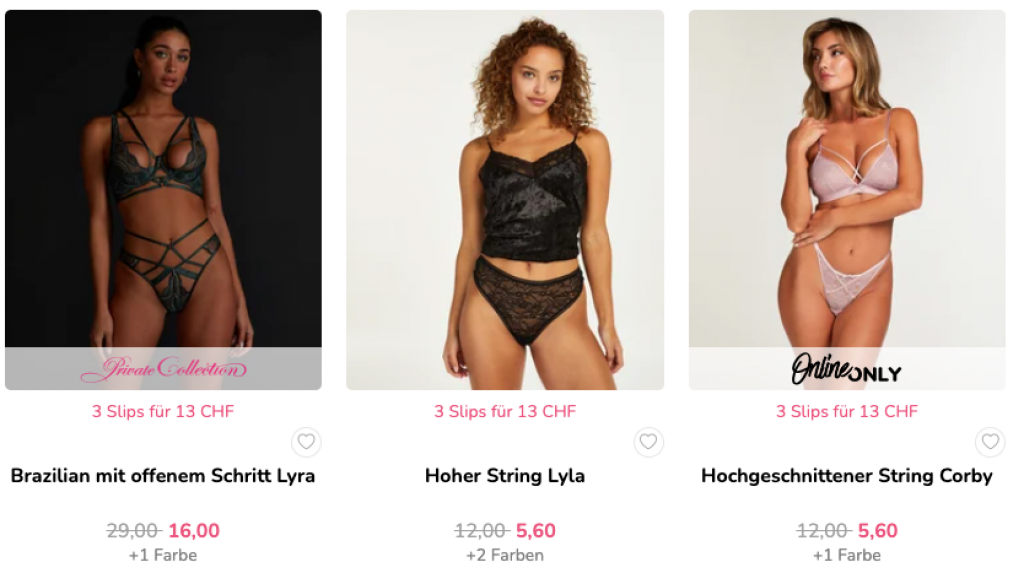Click heart icon for Hoher String Lyla
The image size is (1024, 573).
point(648,442)
